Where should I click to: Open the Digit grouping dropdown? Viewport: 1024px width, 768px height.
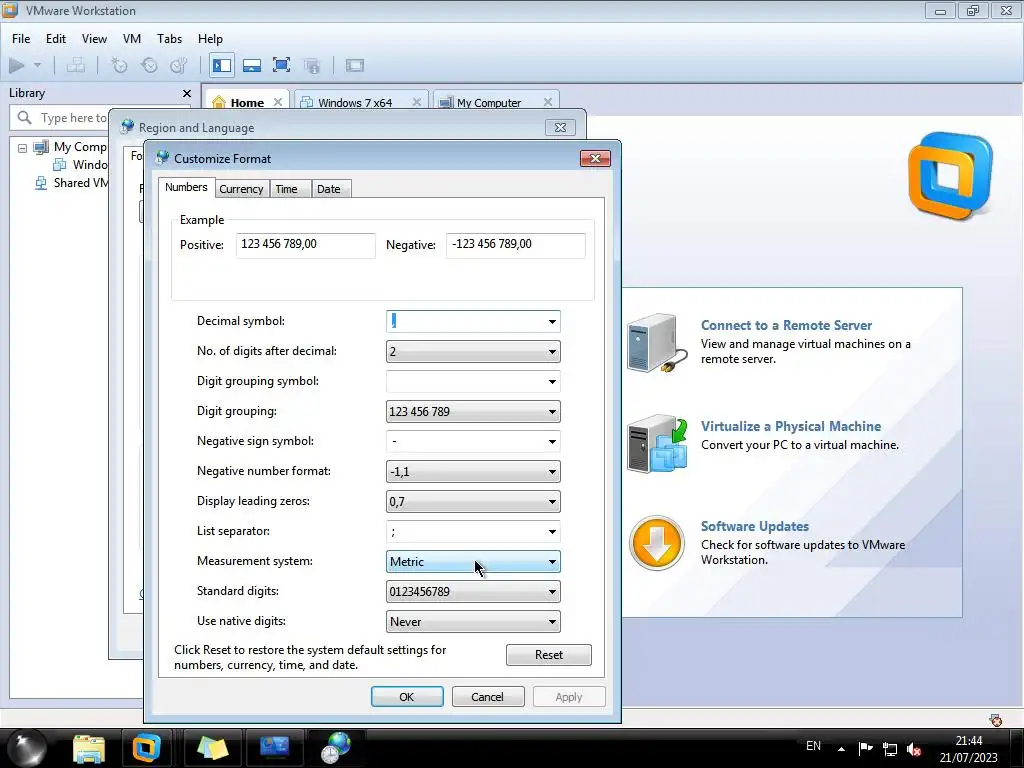click(x=473, y=411)
